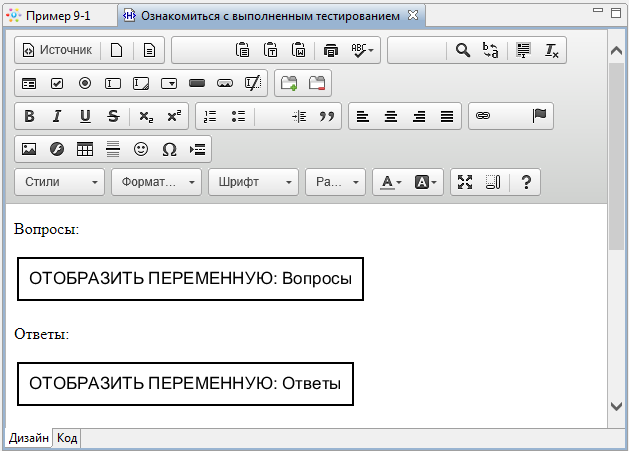Click the Print icon in the toolbar
The width and height of the screenshot is (629, 451).
tap(331, 50)
